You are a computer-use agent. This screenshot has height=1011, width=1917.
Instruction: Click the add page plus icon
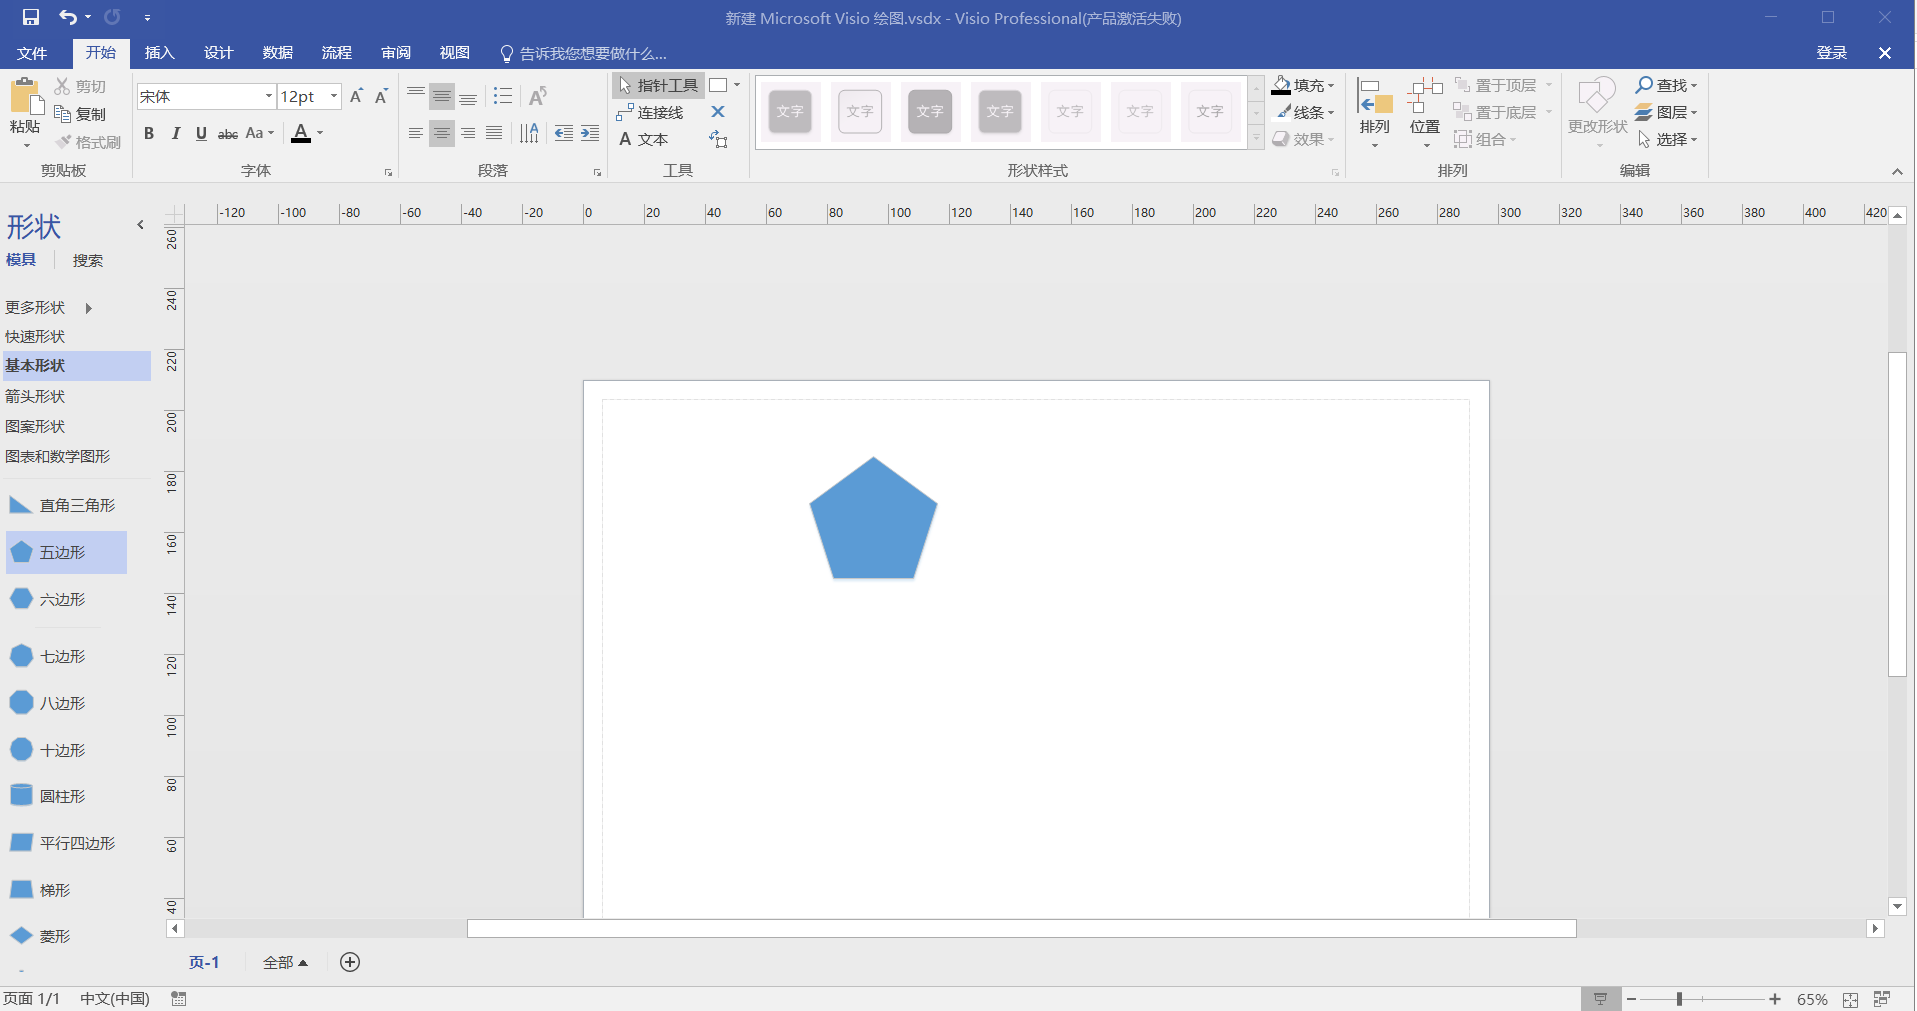[350, 962]
